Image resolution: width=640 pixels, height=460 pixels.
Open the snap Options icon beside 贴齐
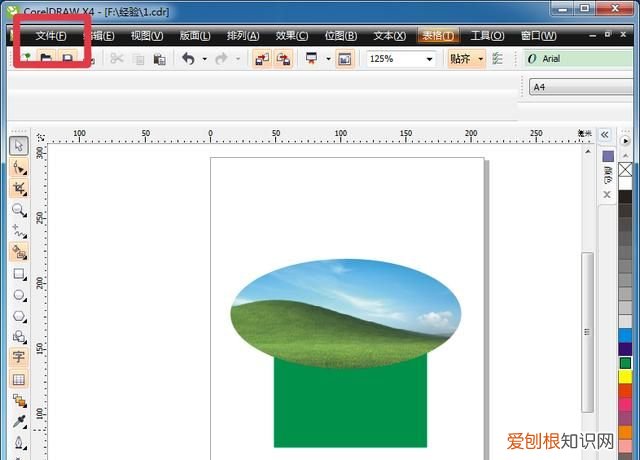pos(497,59)
